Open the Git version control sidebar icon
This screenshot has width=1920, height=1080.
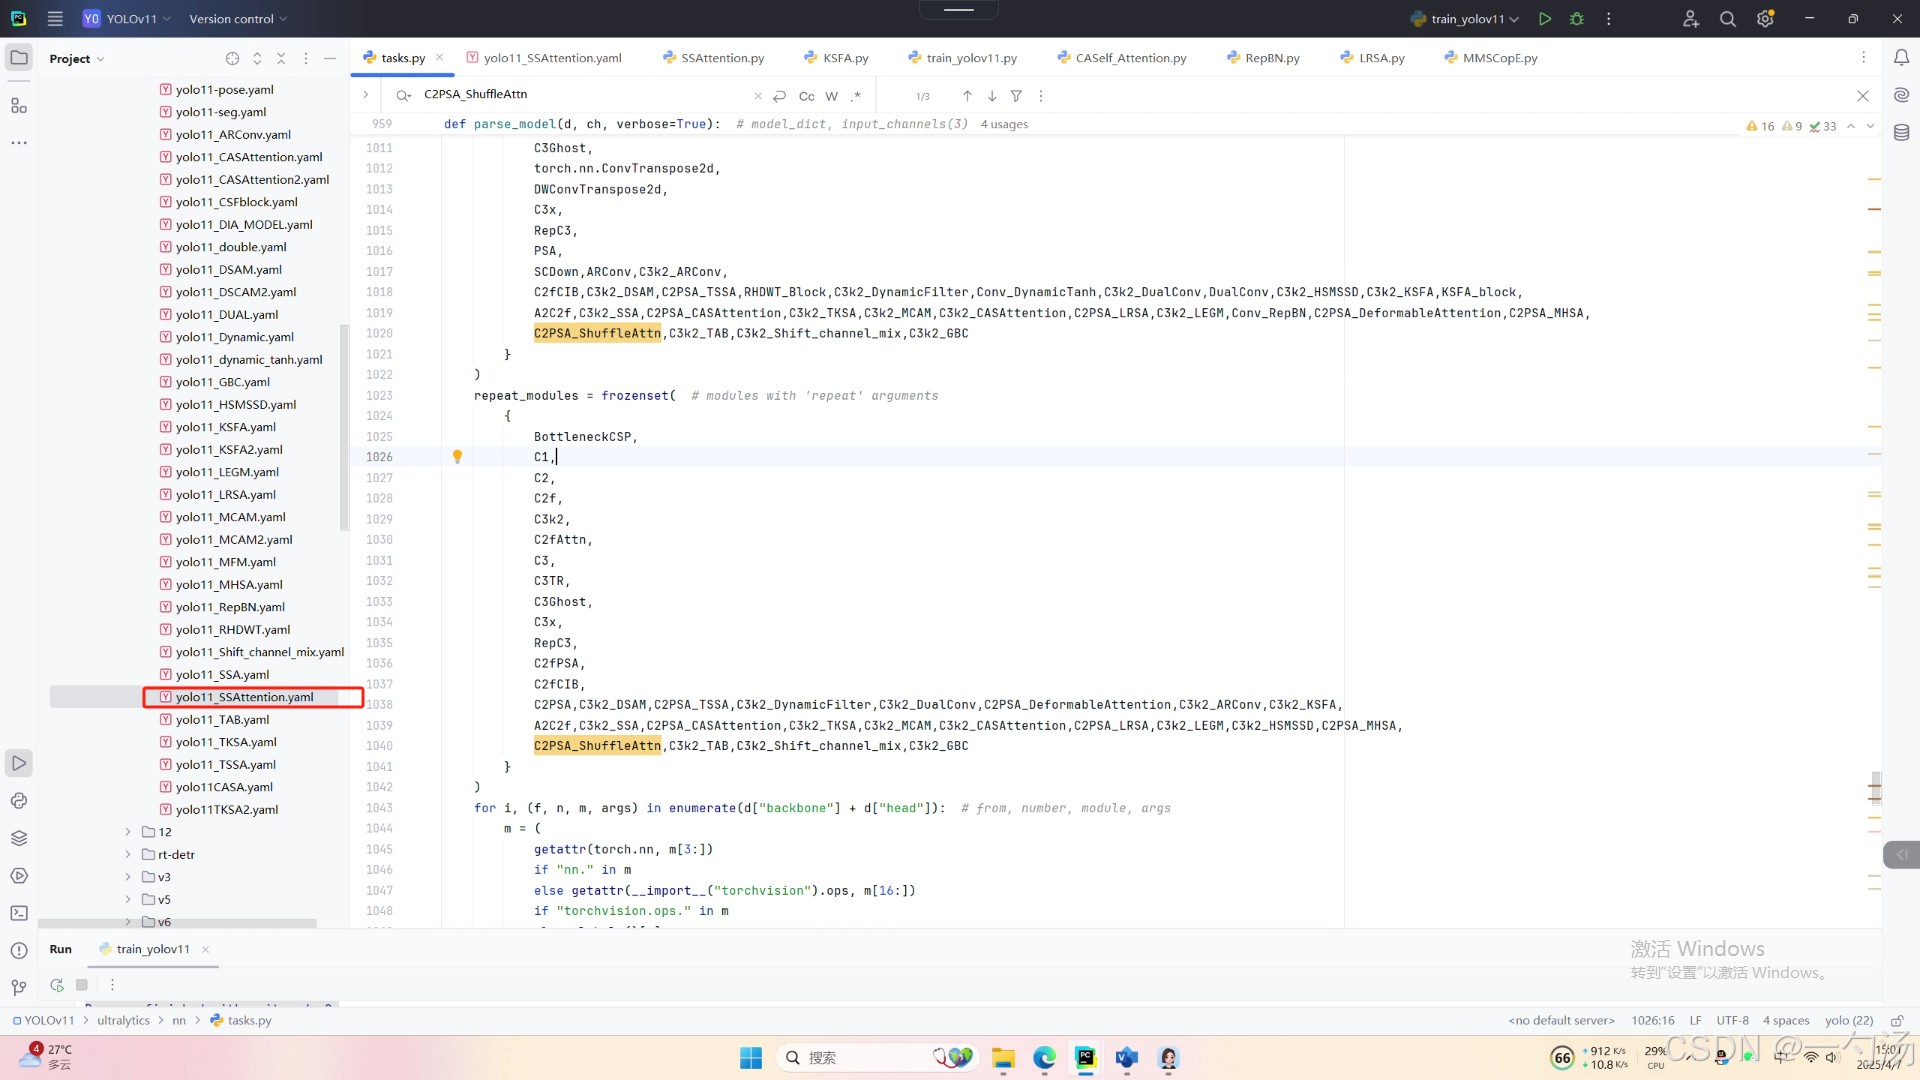click(x=19, y=987)
